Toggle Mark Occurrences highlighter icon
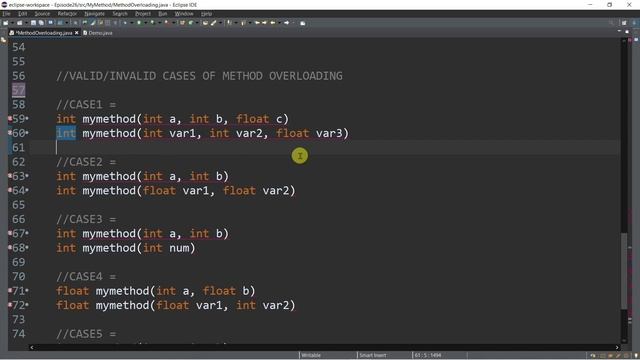Image resolution: width=640 pixels, height=360 pixels. click(93, 23)
